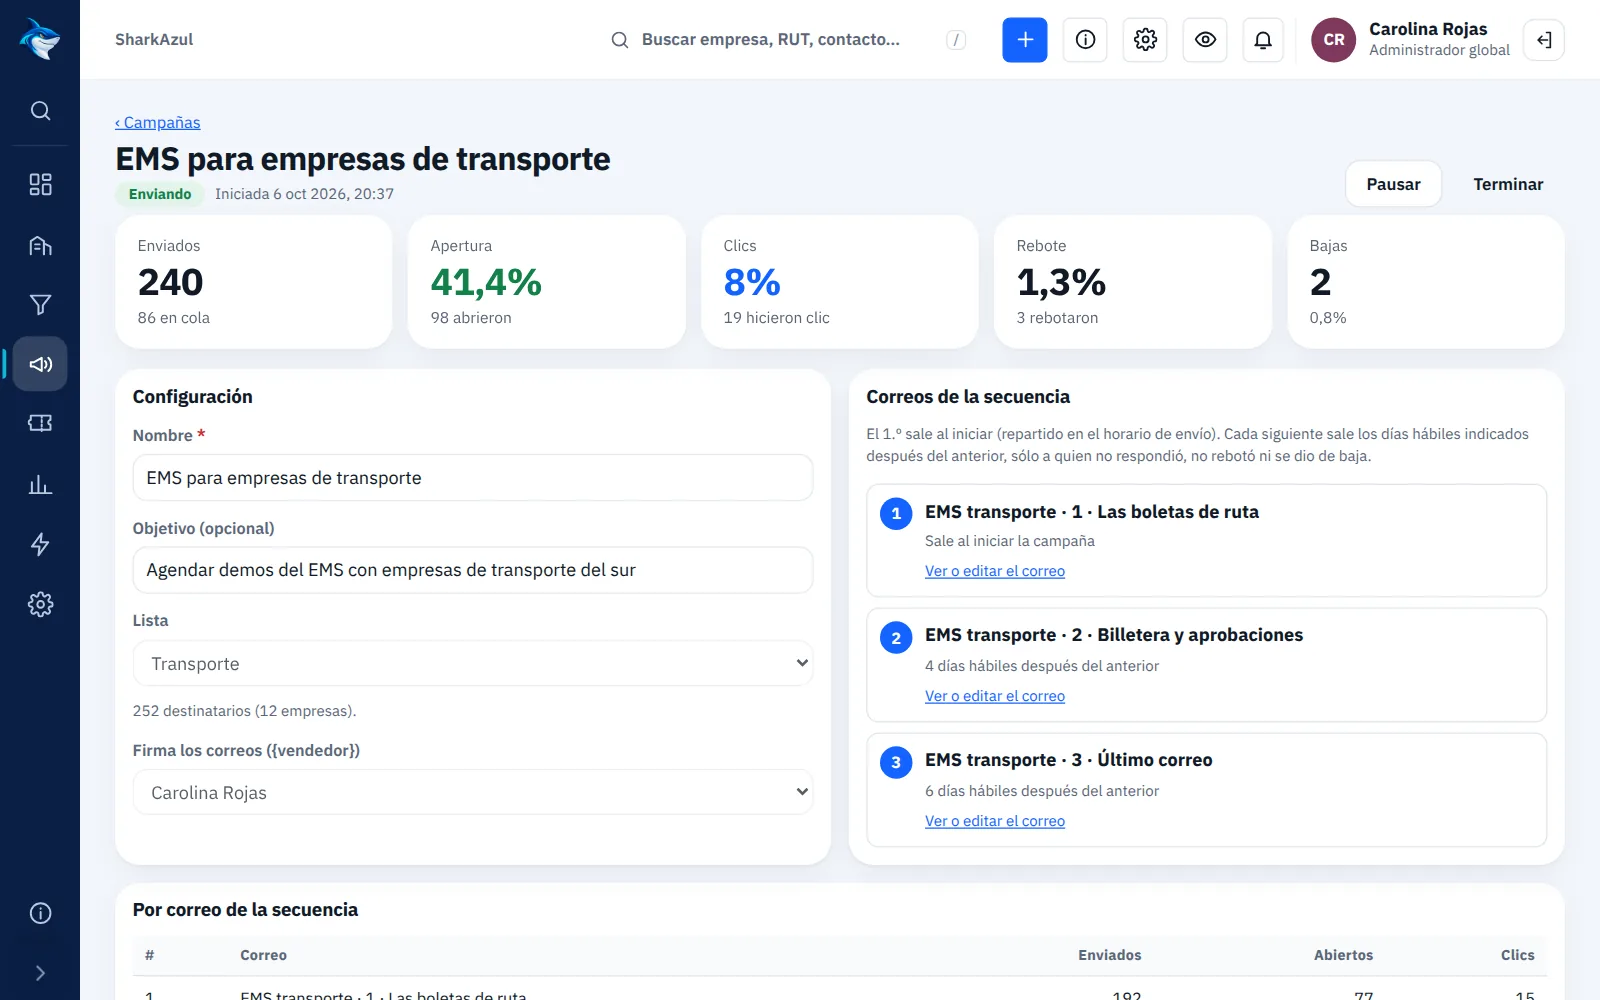Screen dimensions: 1600x1000
Task: Open the Firma los correos dropdown
Action: (x=473, y=792)
